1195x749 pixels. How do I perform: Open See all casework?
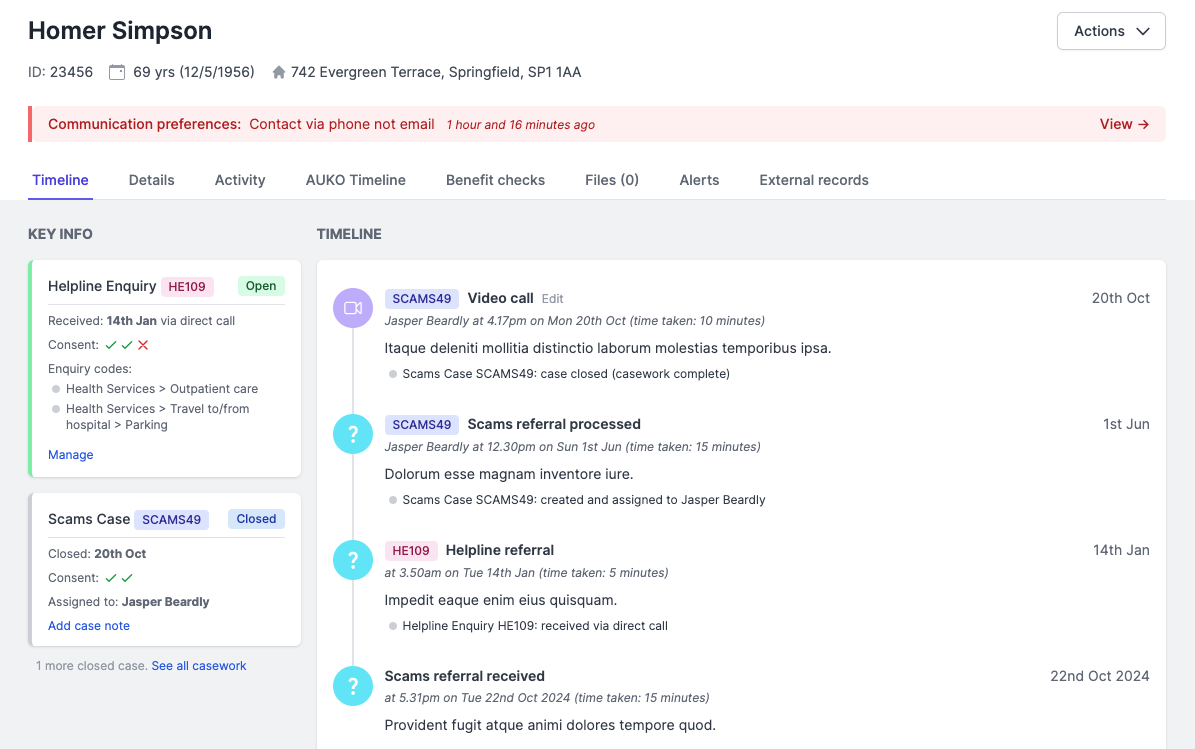(x=198, y=665)
